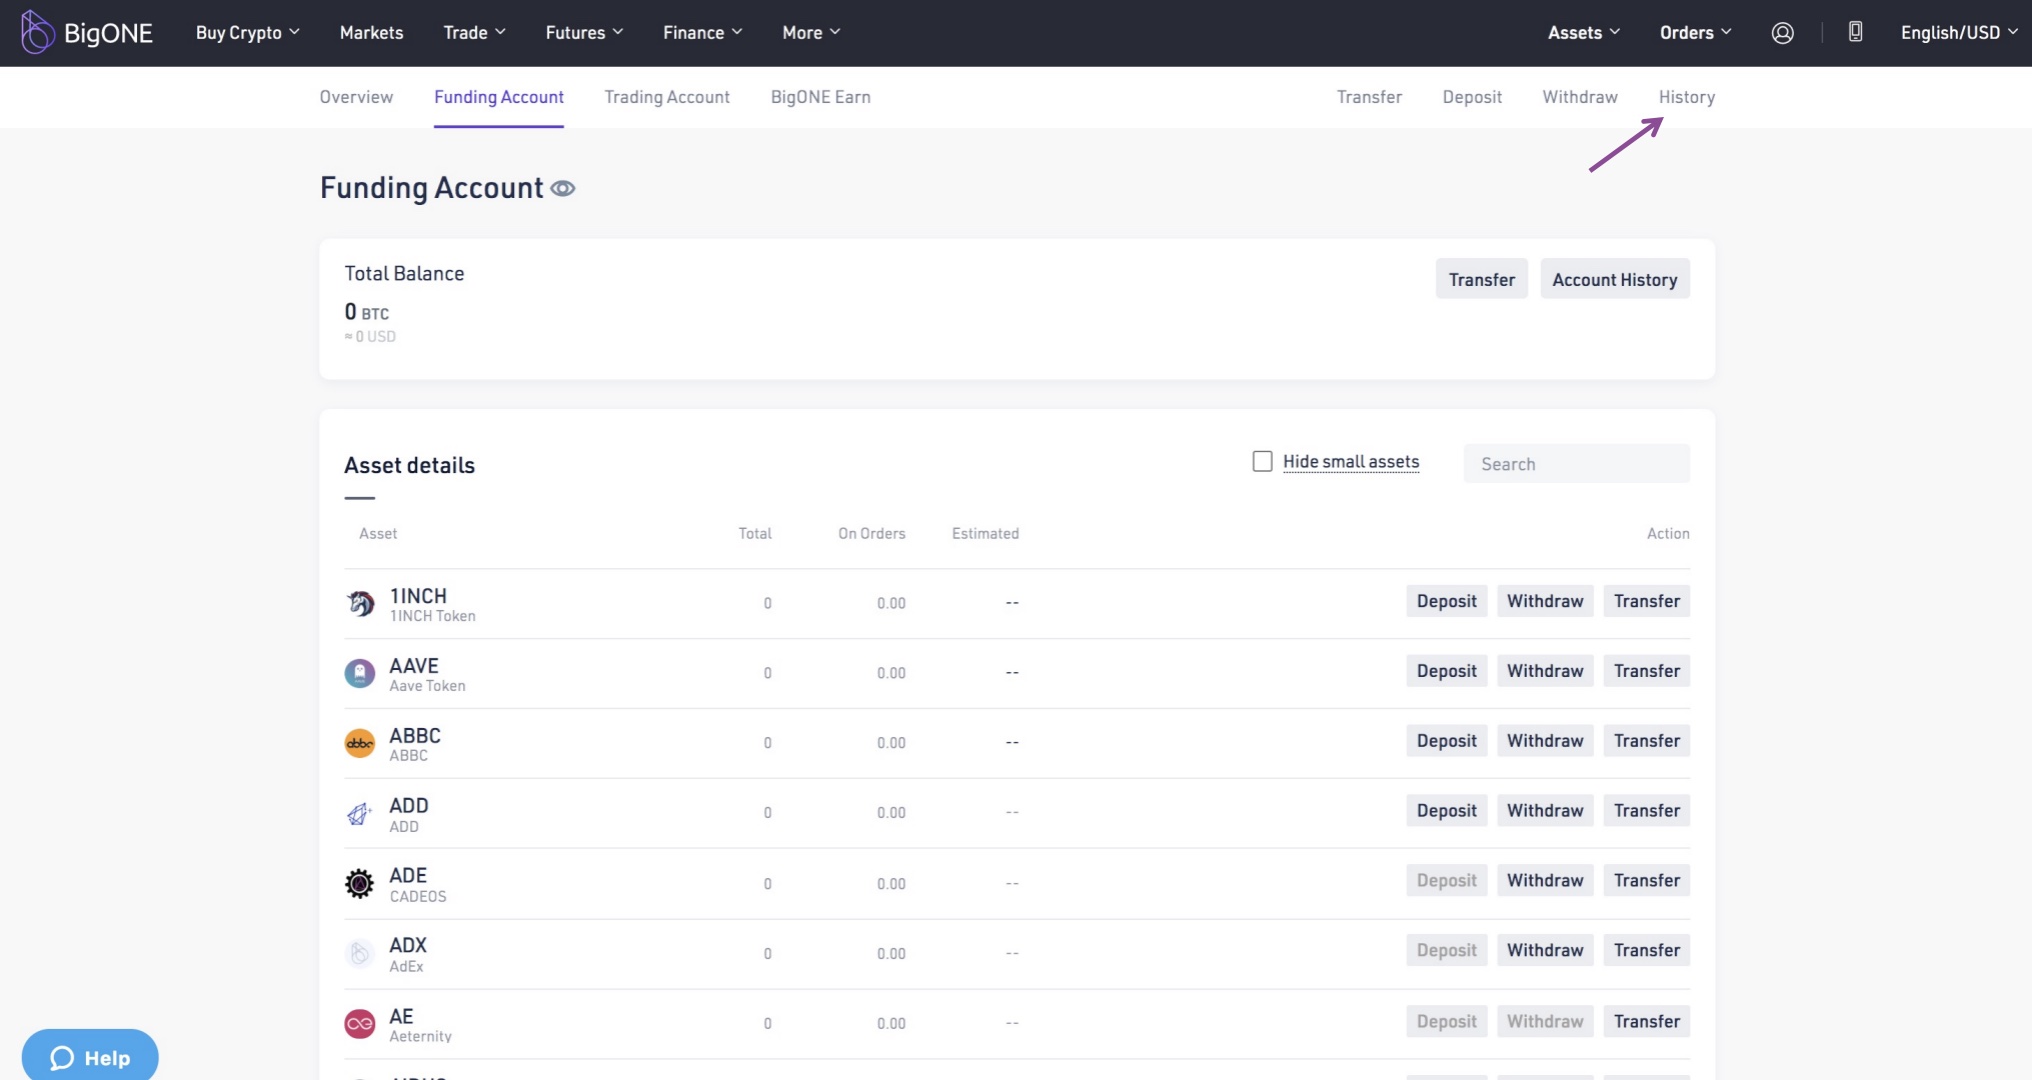The width and height of the screenshot is (2032, 1080).
Task: Click Deposit for the AAVE row
Action: point(1446,671)
